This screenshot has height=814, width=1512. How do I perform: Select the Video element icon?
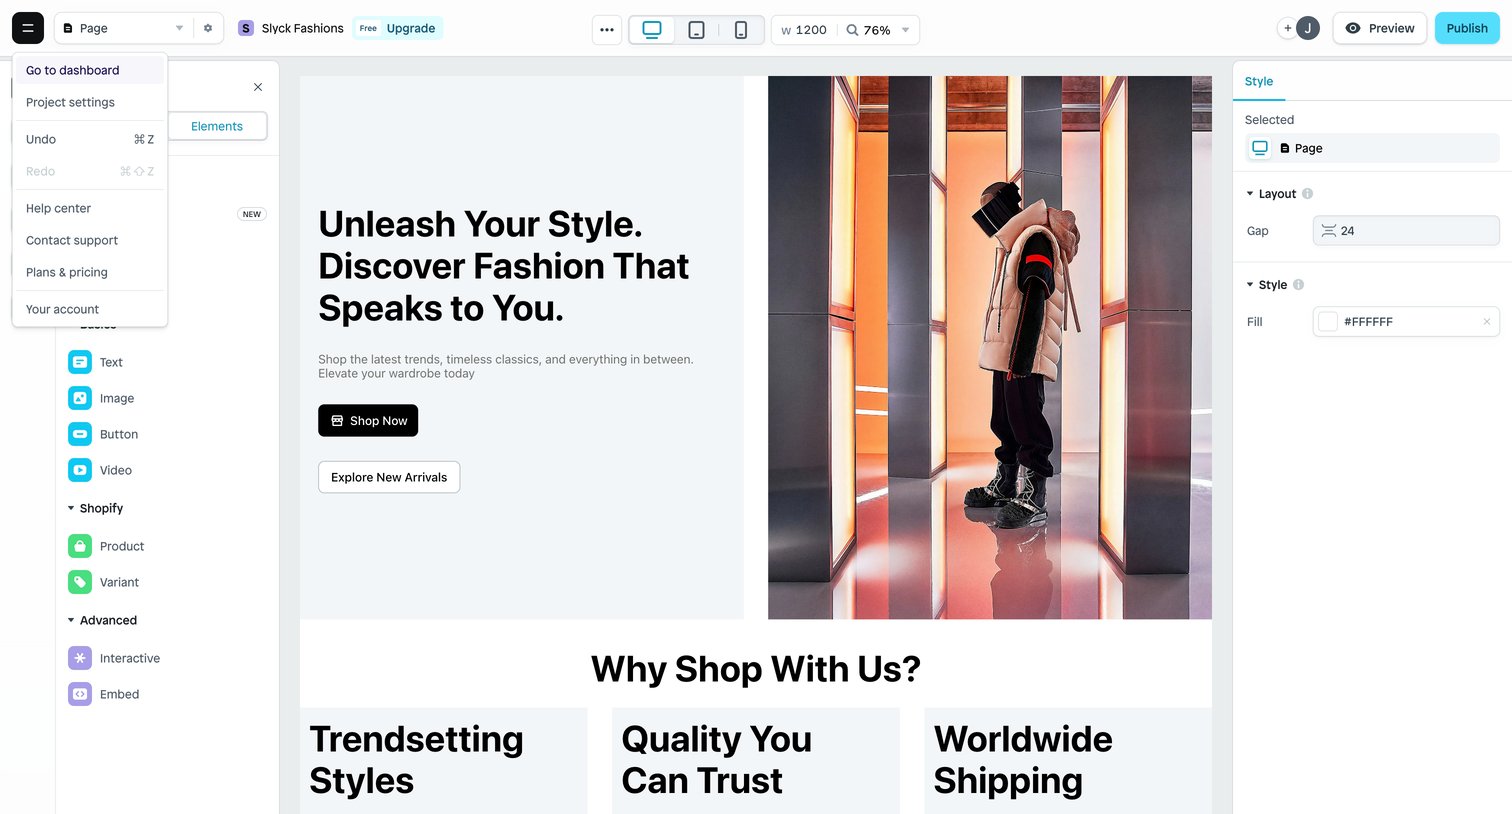pyautogui.click(x=80, y=470)
